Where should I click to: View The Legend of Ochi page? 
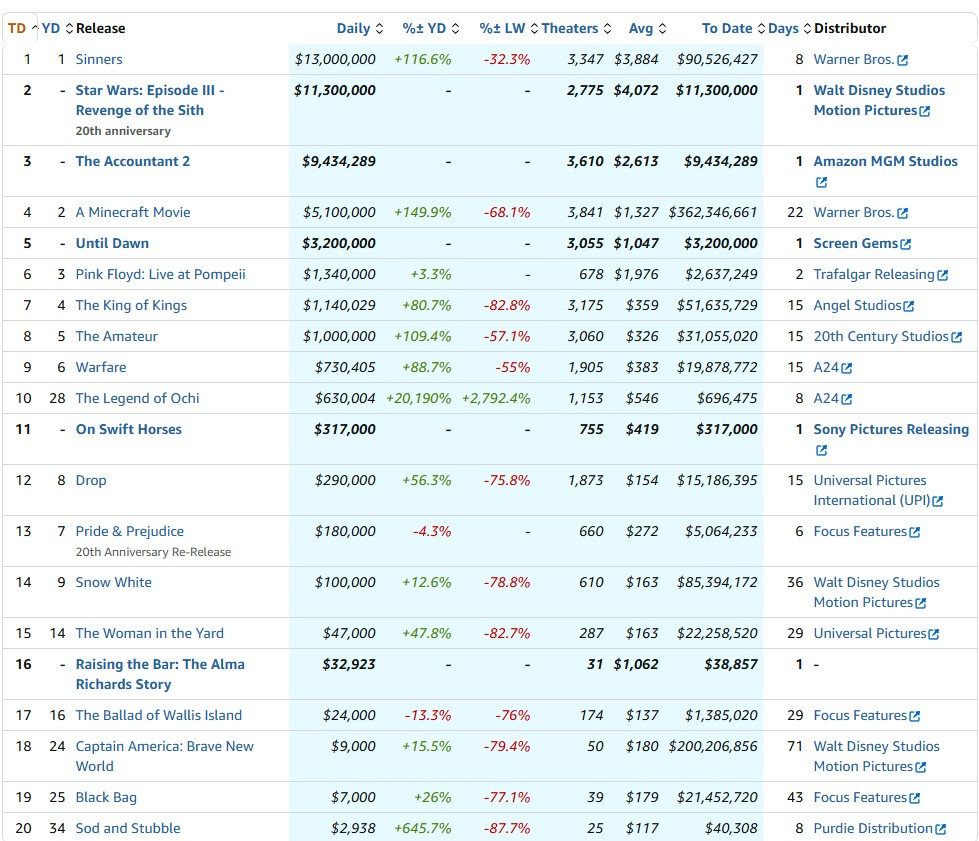(137, 398)
